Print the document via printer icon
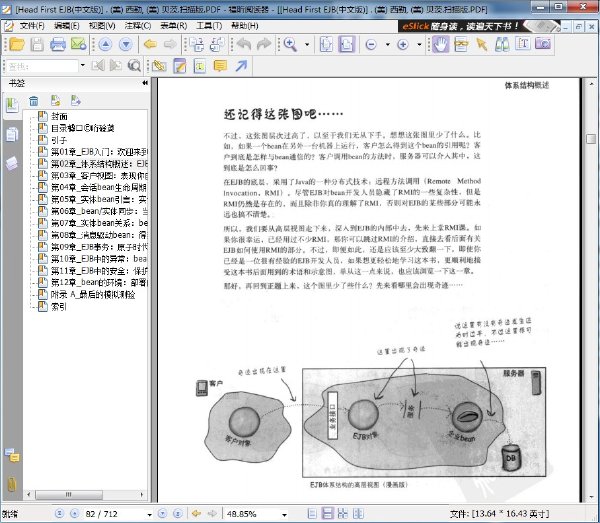The image size is (600, 523). coord(58,44)
